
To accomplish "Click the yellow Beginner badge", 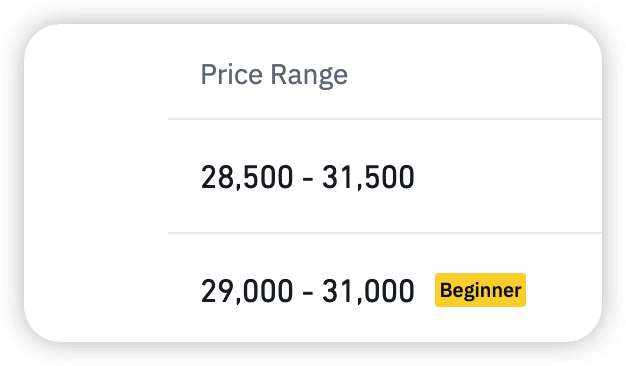I will (x=480, y=290).
